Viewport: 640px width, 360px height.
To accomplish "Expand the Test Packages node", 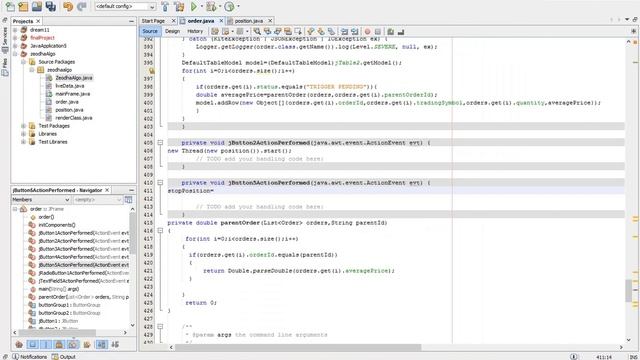I will (x=23, y=126).
